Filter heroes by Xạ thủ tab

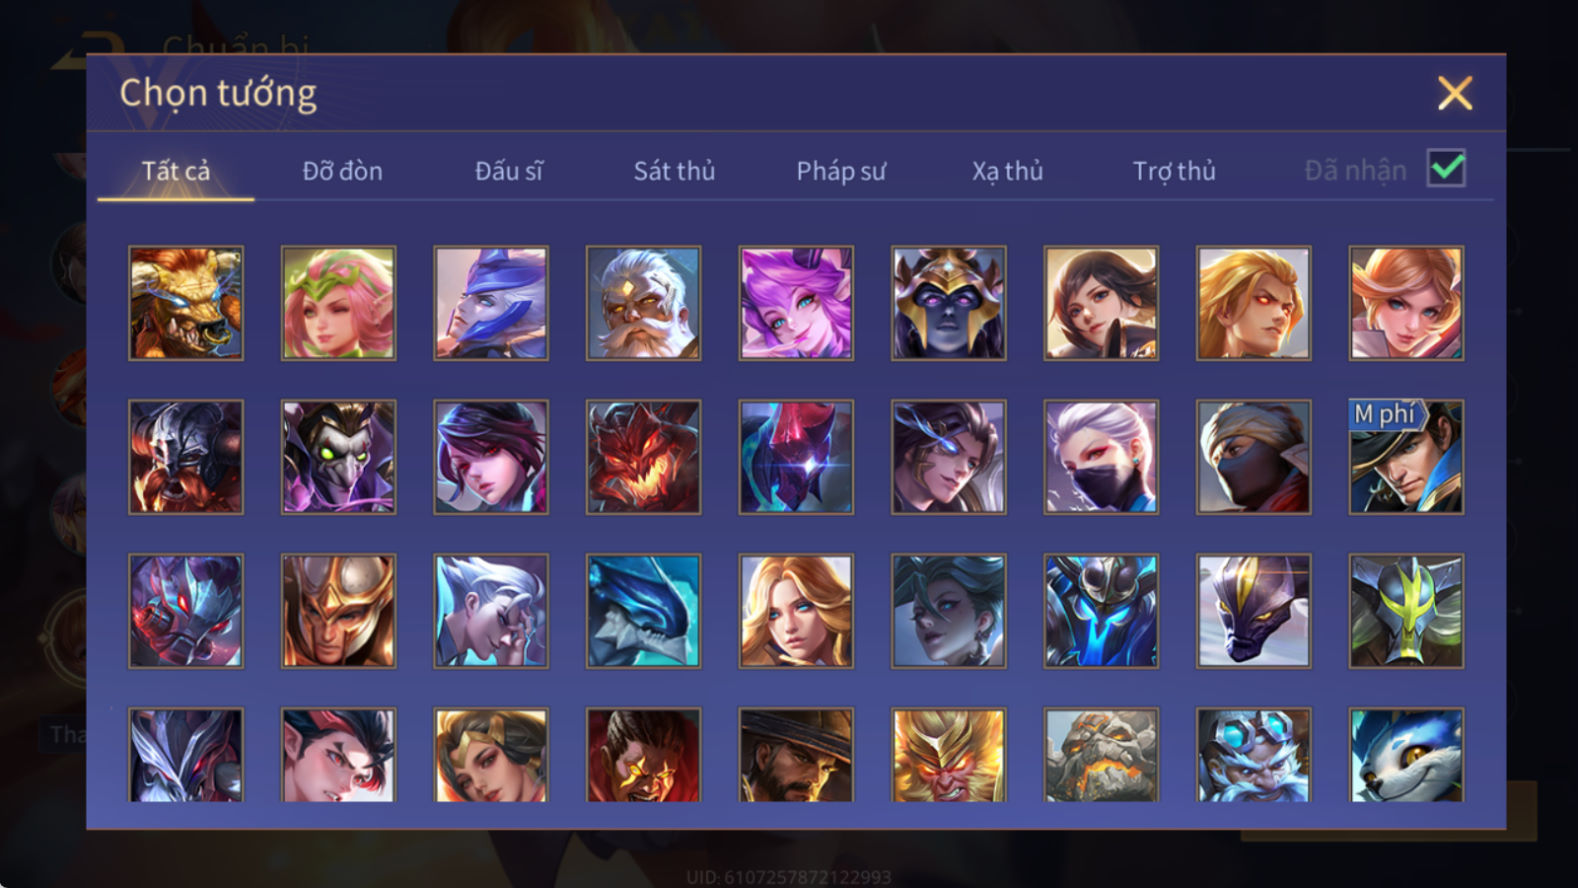click(1007, 171)
